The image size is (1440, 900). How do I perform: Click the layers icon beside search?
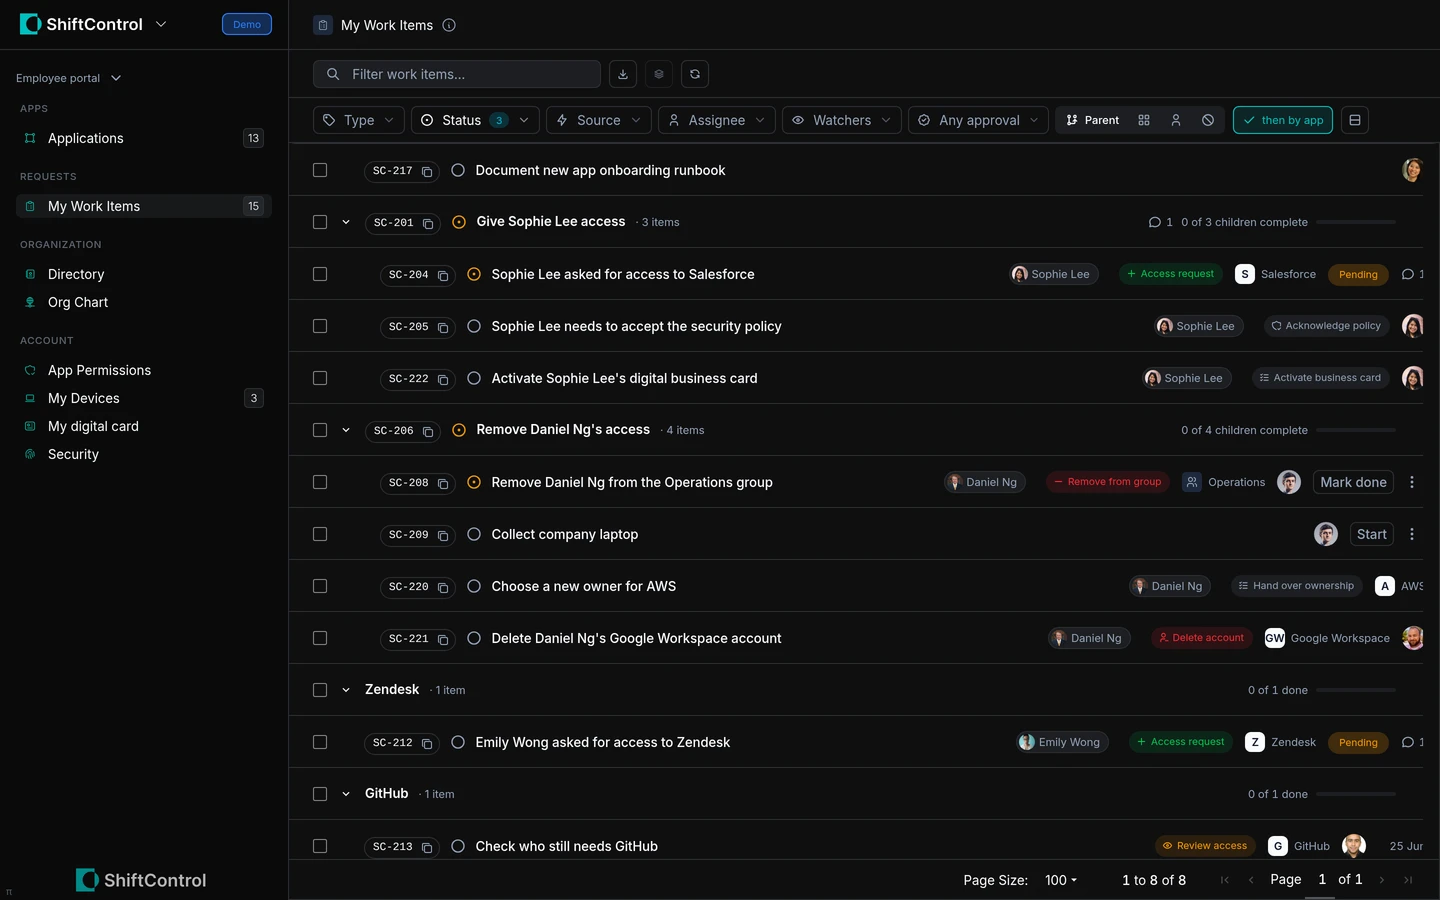pyautogui.click(x=659, y=74)
